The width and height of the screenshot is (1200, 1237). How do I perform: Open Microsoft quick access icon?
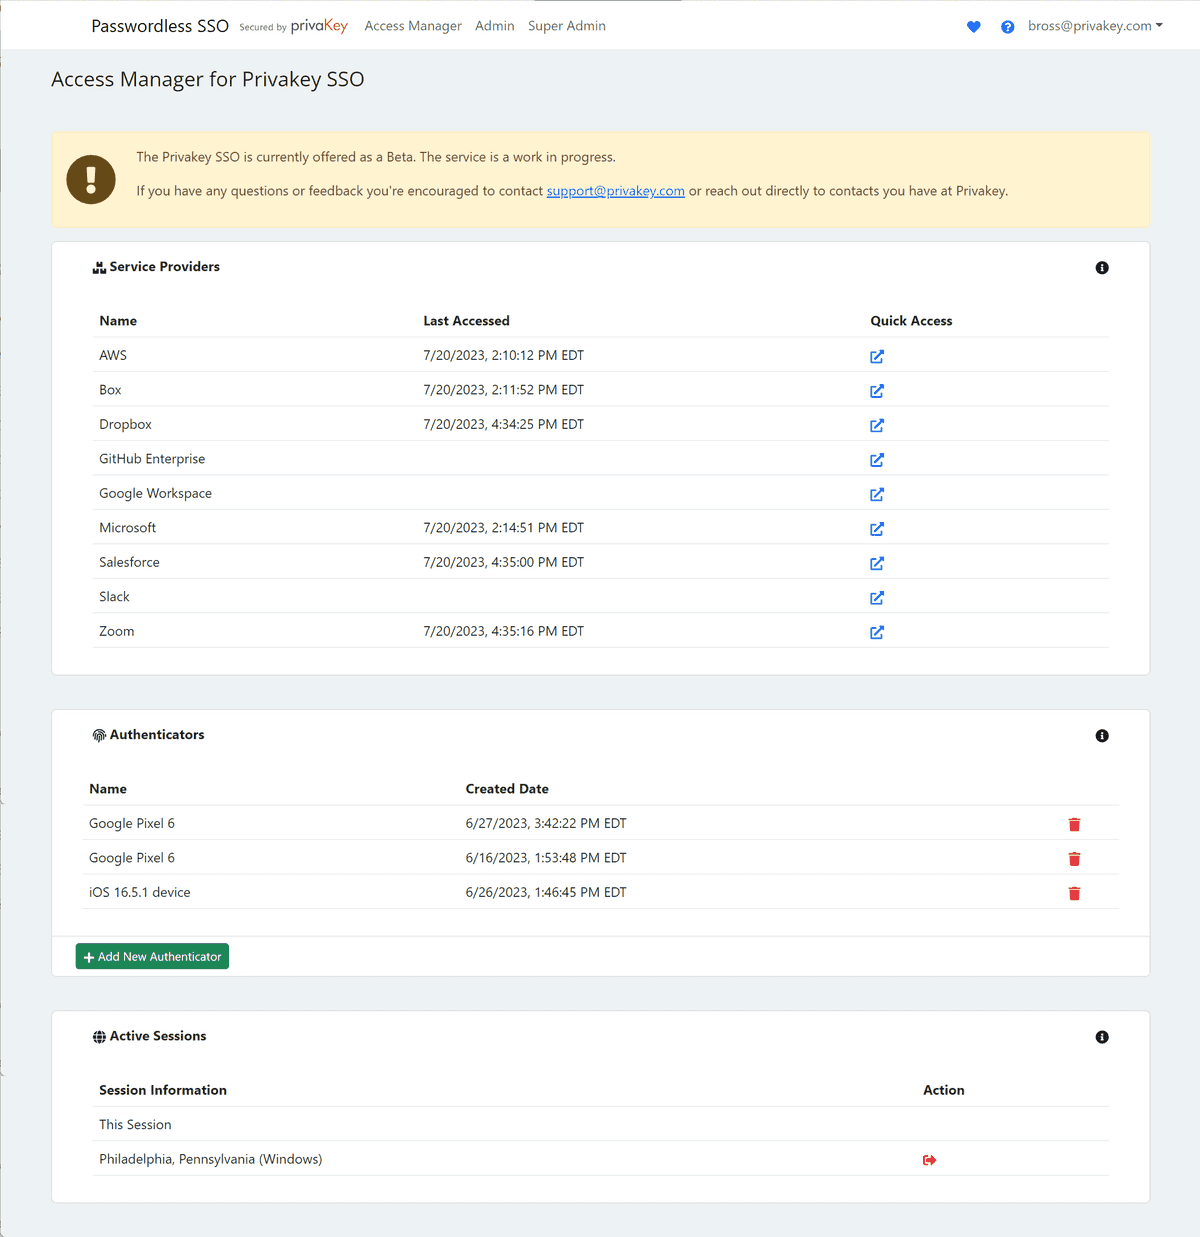click(877, 529)
